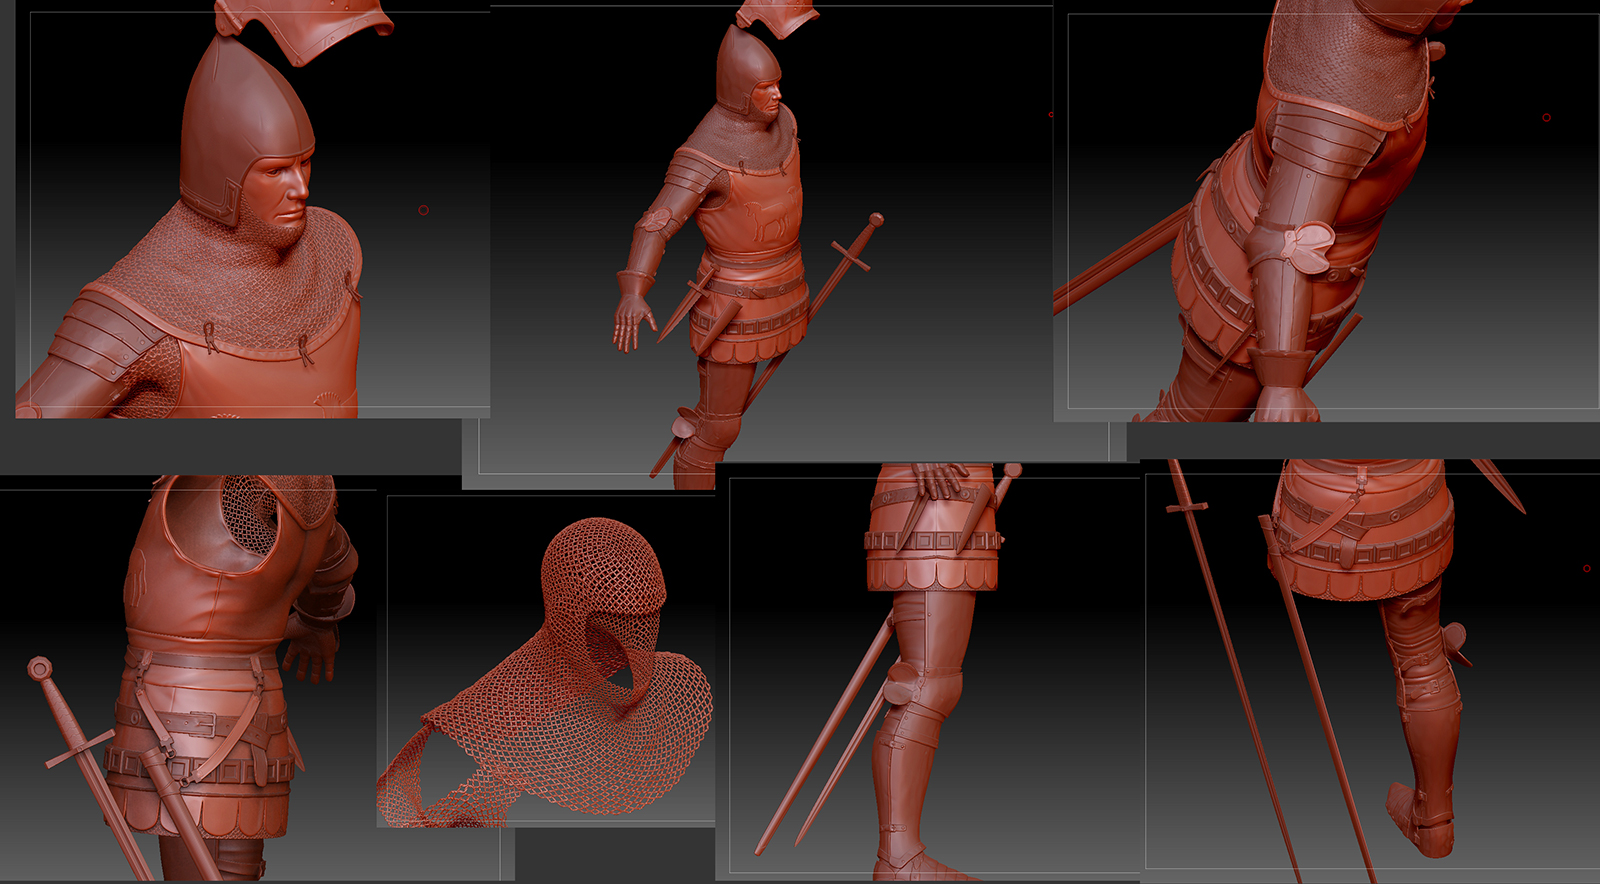Select the standalone chainmail coif render
The height and width of the screenshot is (884, 1600).
click(546, 661)
